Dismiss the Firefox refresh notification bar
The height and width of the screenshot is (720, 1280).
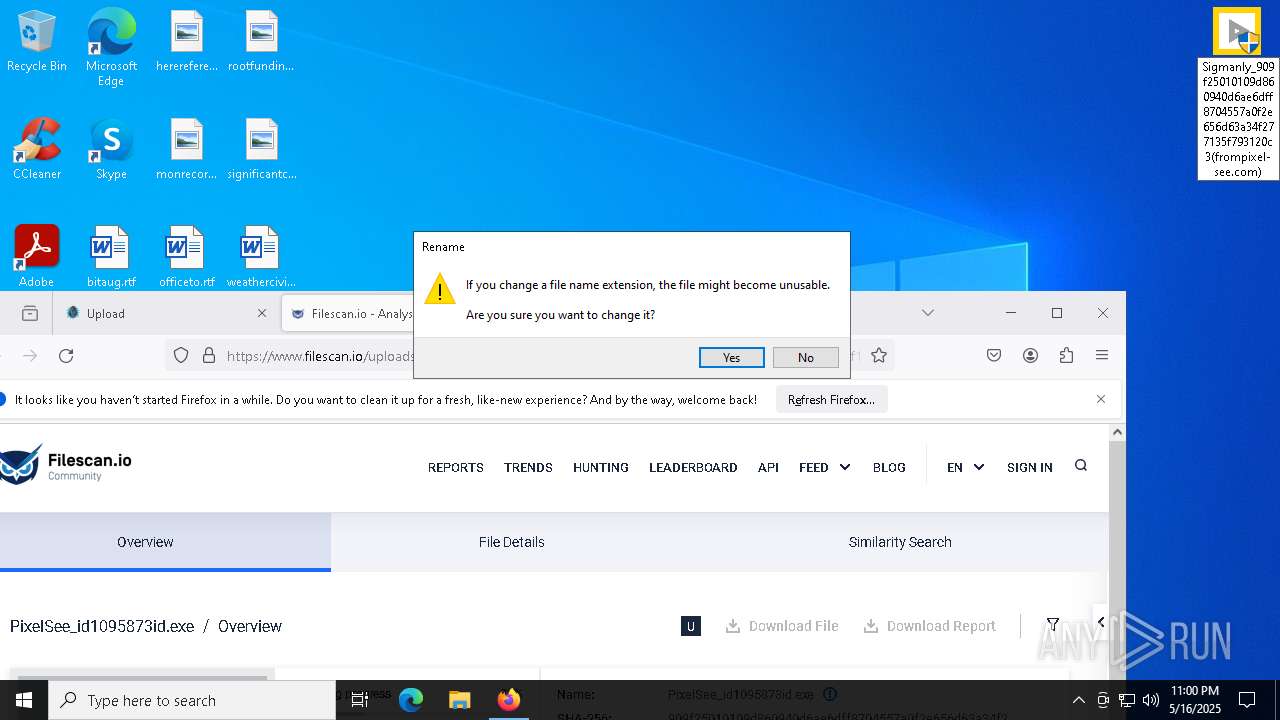pos(1101,399)
